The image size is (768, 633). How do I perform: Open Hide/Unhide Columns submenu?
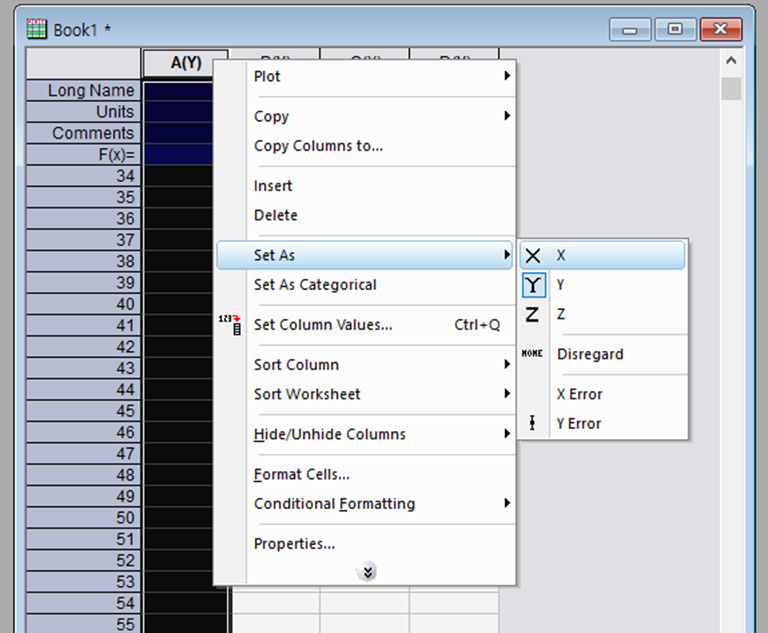pyautogui.click(x=365, y=434)
